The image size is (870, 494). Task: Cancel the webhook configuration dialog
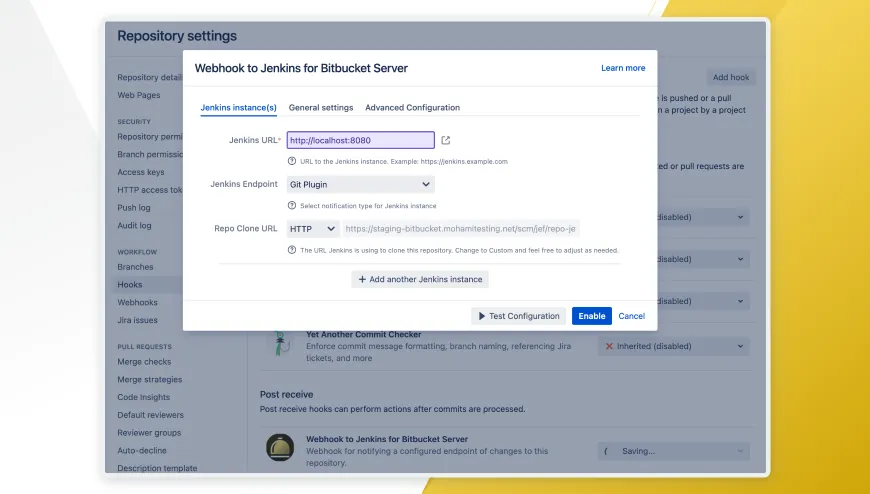(x=631, y=316)
